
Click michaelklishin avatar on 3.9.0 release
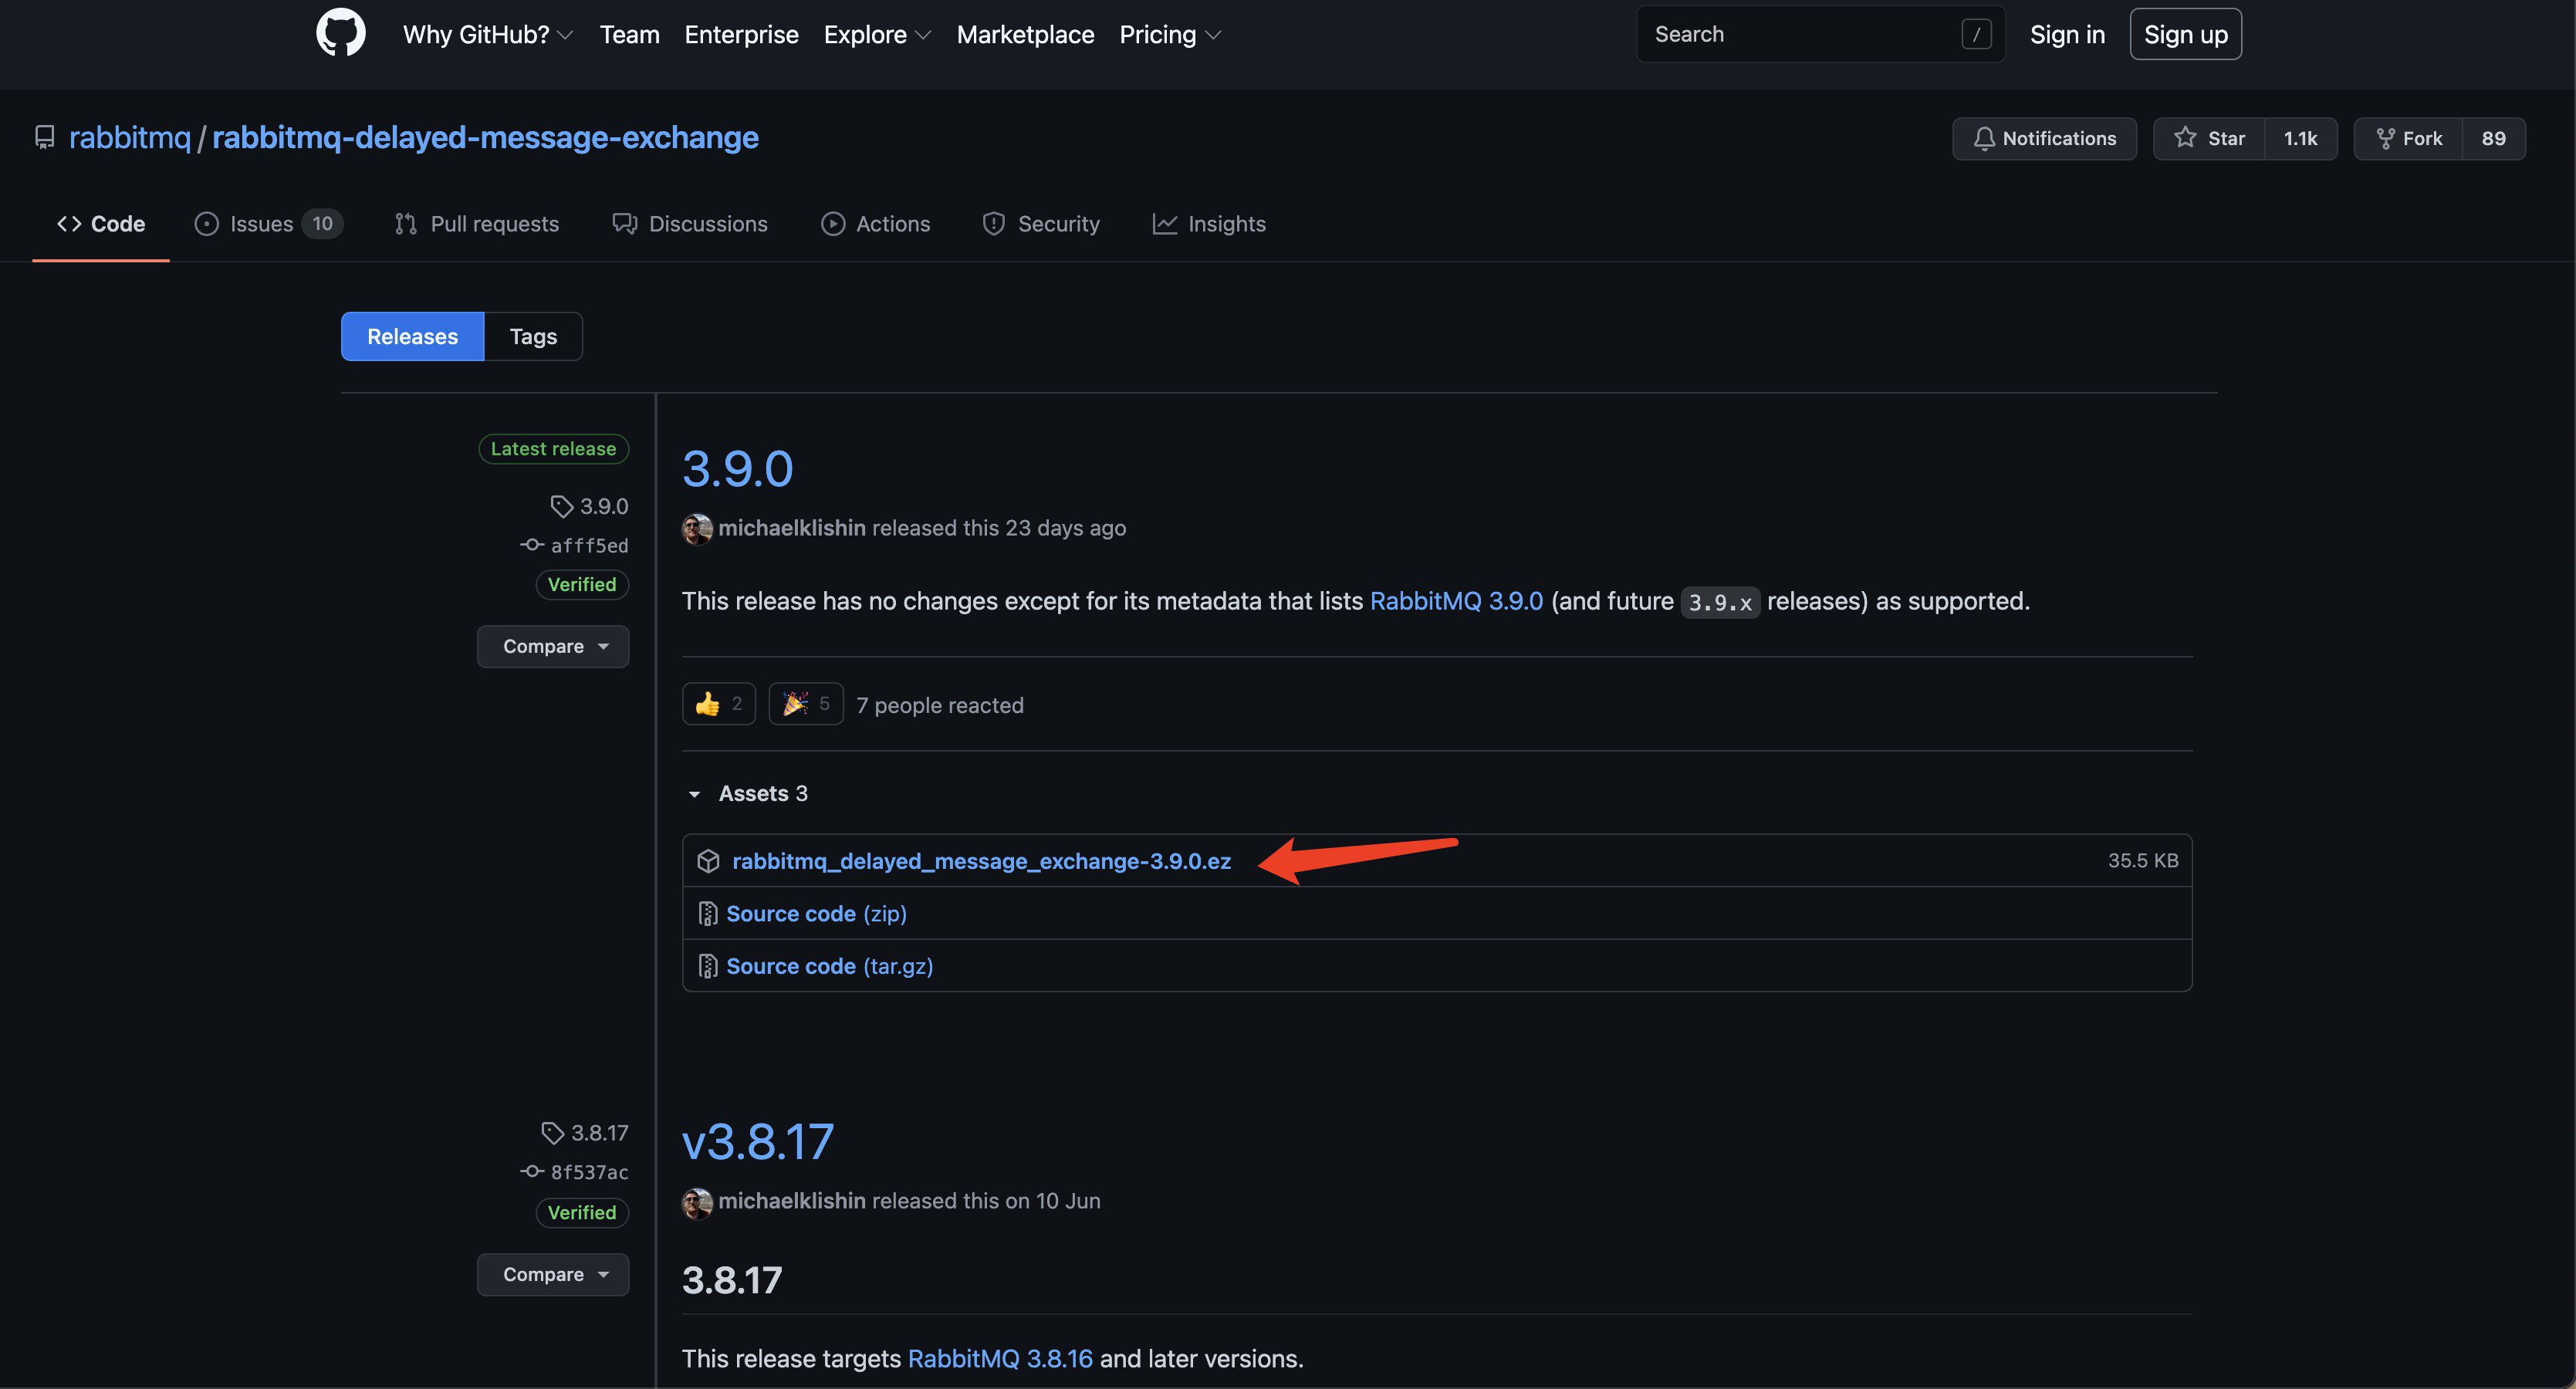pos(697,528)
